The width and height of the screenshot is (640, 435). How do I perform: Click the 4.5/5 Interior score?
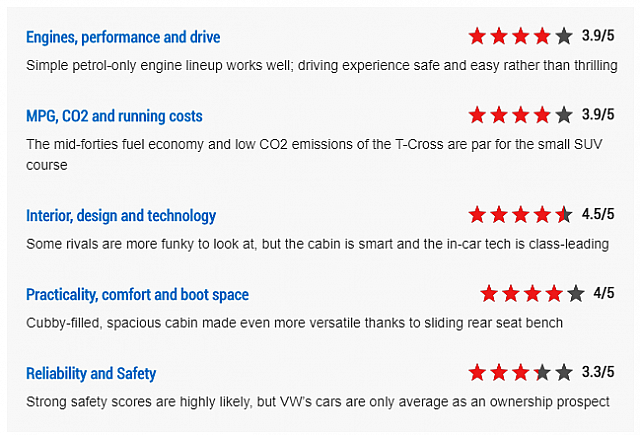(598, 215)
